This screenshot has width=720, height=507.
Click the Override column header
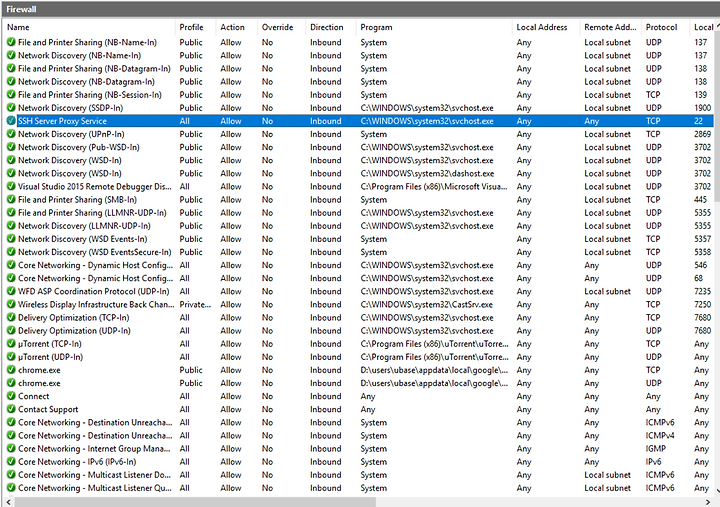point(281,27)
